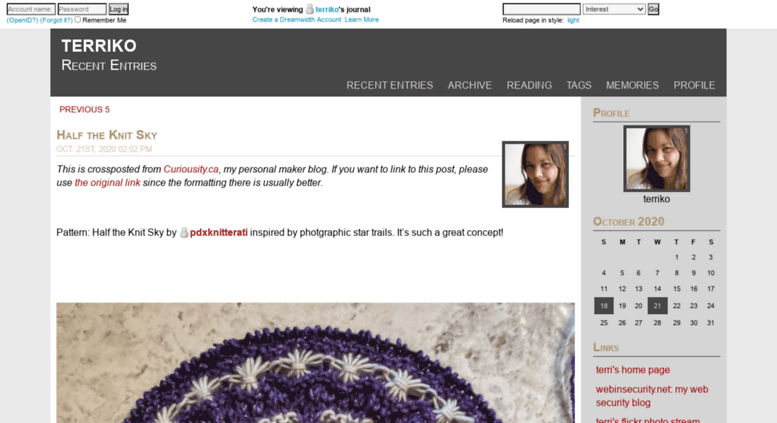The image size is (777, 423).
Task: Click the user icon before pdxknitterati
Action: click(x=184, y=232)
